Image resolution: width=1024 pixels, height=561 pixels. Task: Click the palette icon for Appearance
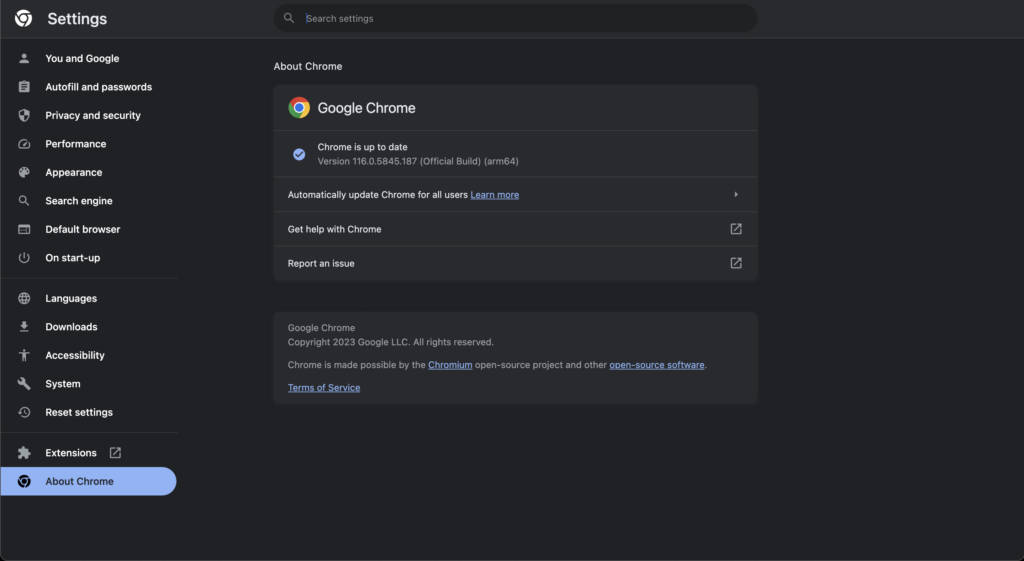(24, 172)
